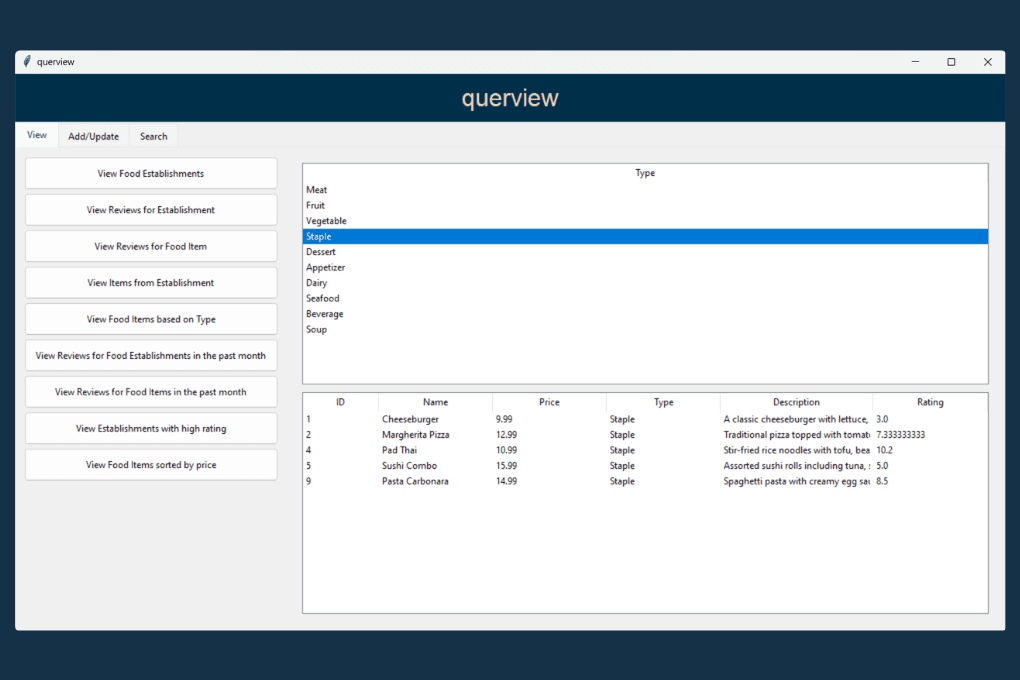This screenshot has width=1020, height=680.
Task: Select the highlighted Staple type row
Action: pyautogui.click(x=645, y=236)
